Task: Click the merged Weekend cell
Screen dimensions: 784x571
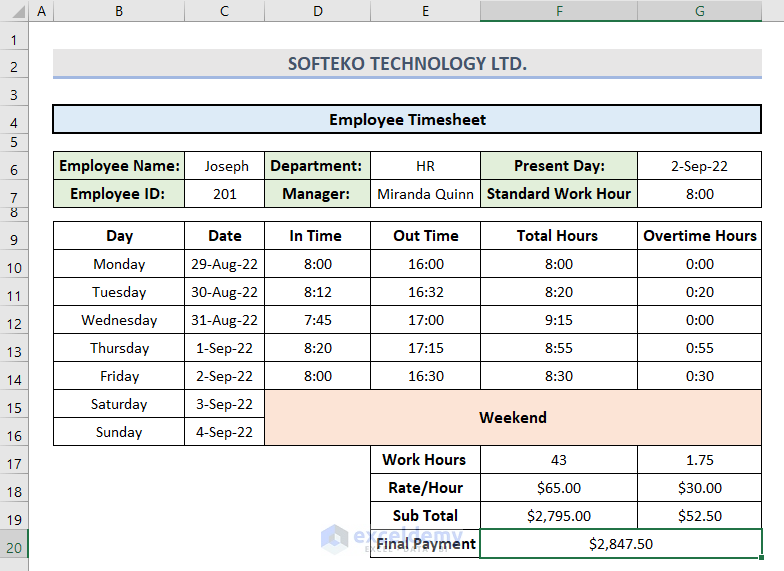Action: pyautogui.click(x=513, y=418)
